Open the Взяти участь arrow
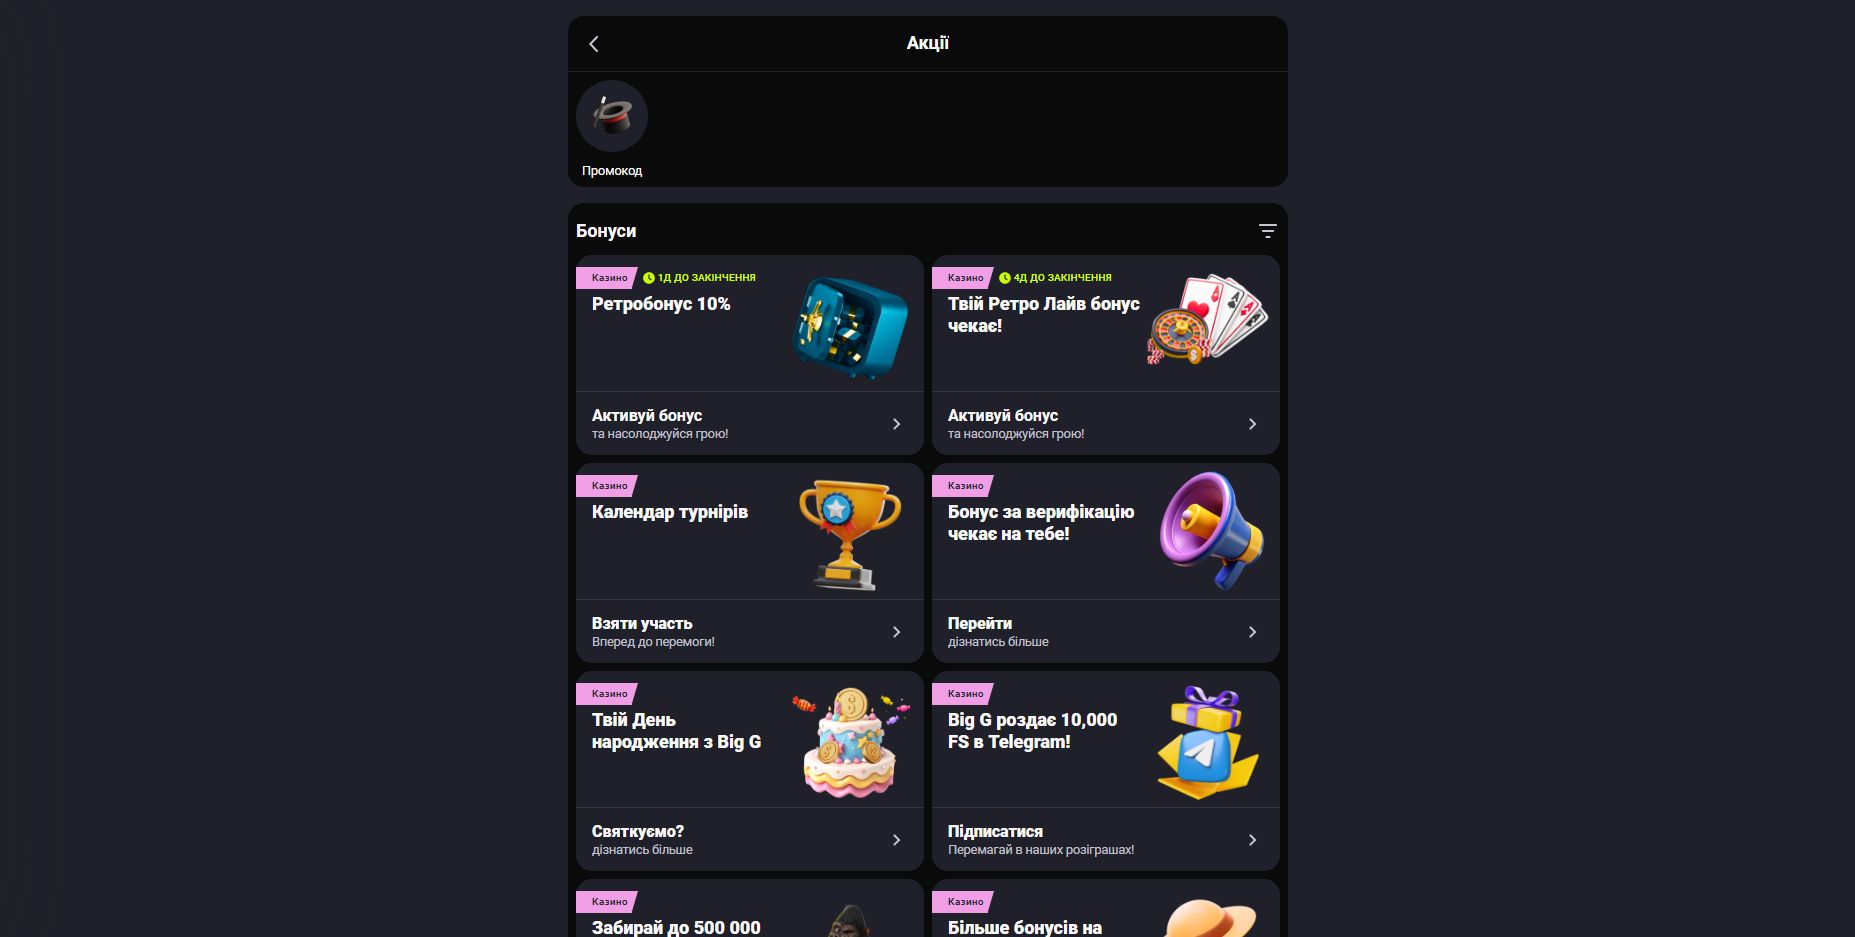The height and width of the screenshot is (937, 1855). tap(896, 632)
